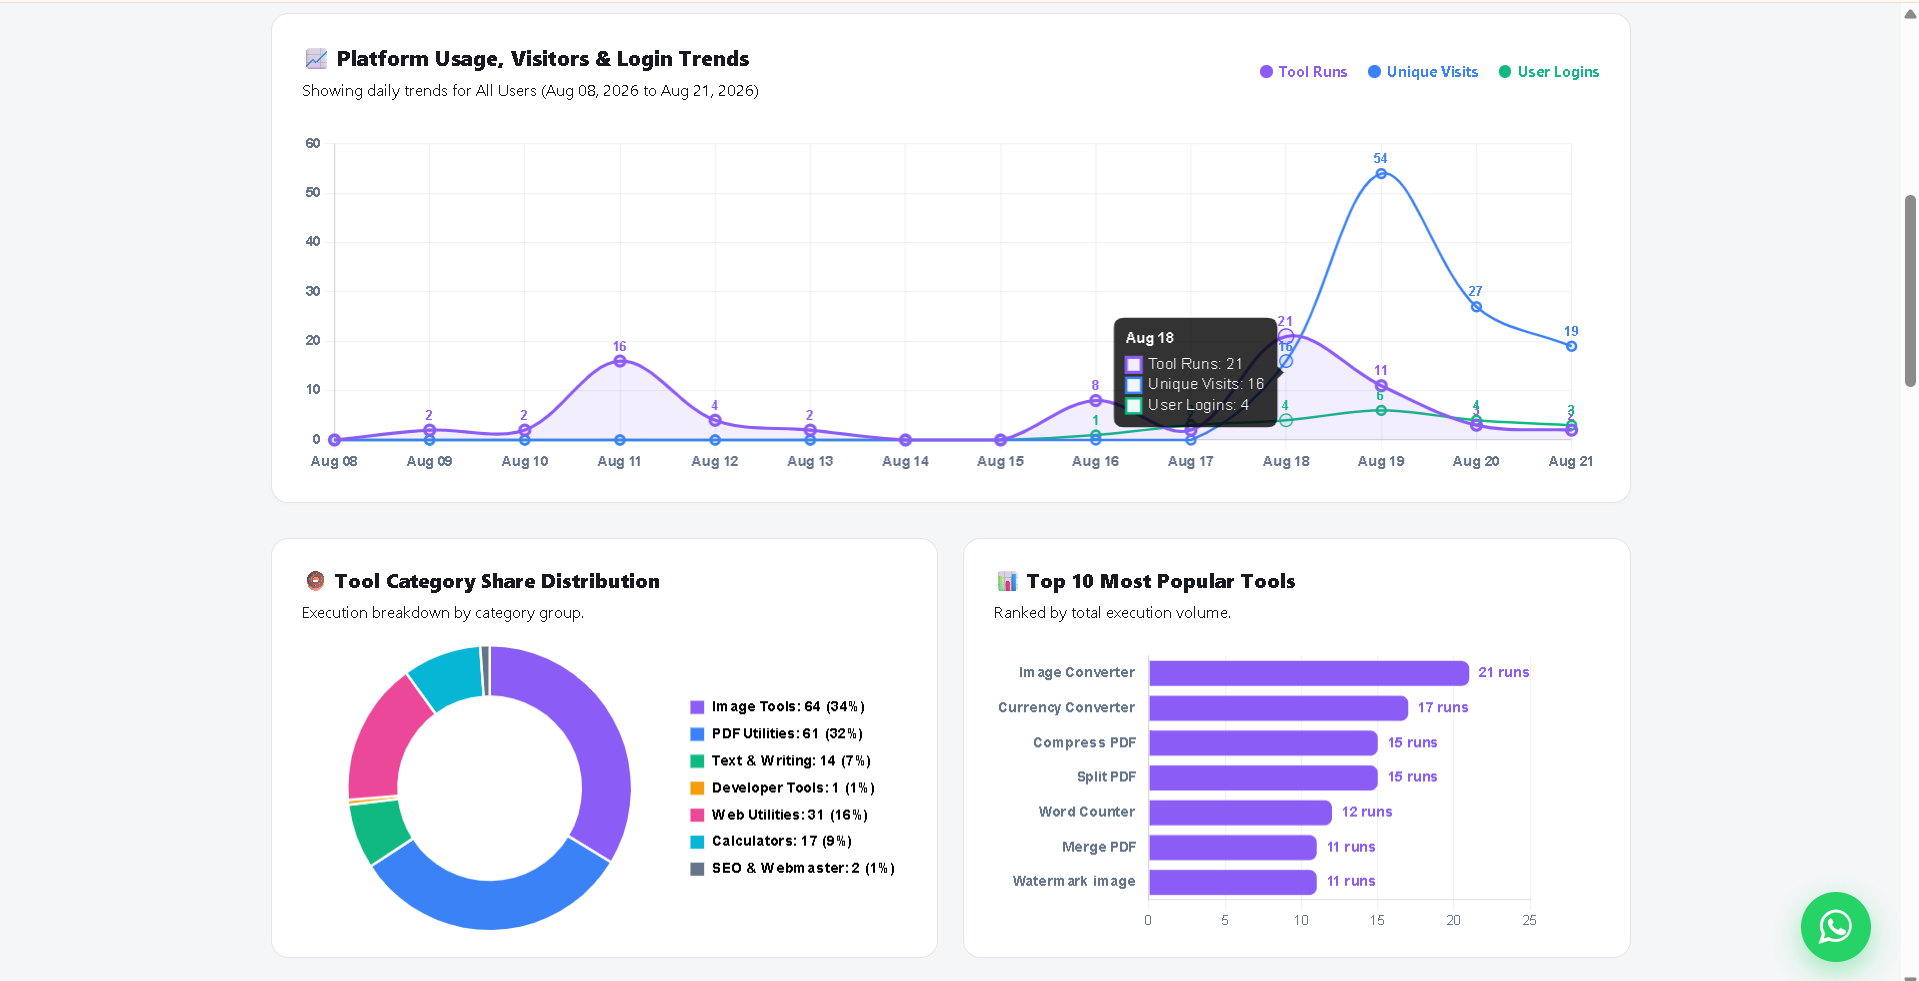Click the Currency Converter bar
1919x981 pixels.
click(x=1278, y=708)
